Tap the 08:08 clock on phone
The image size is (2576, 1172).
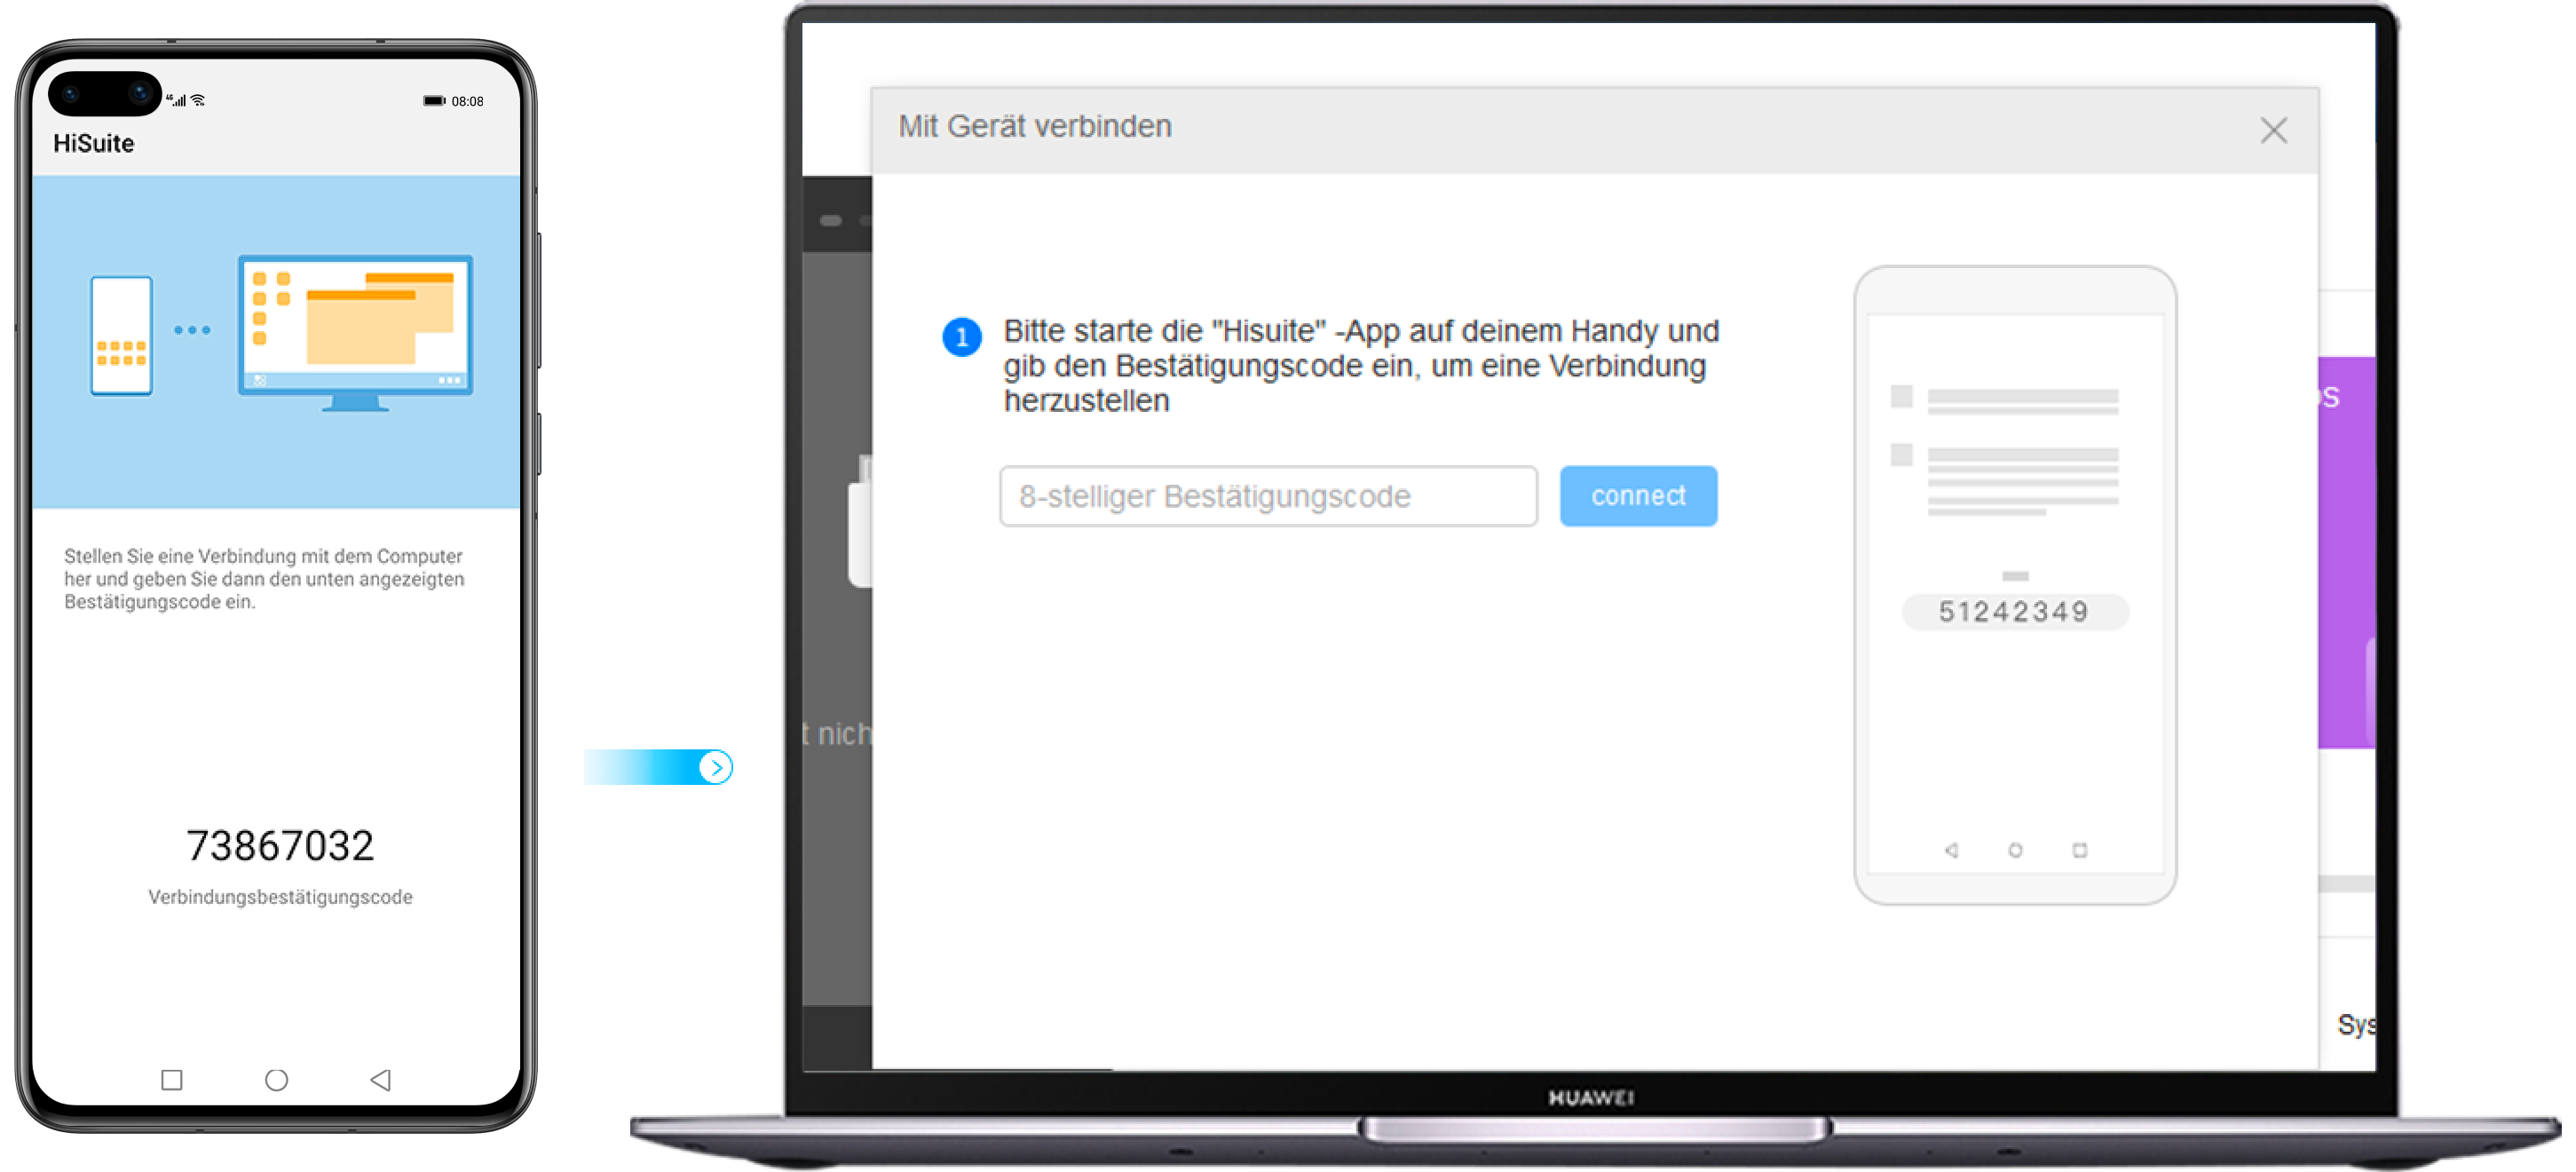tap(467, 101)
